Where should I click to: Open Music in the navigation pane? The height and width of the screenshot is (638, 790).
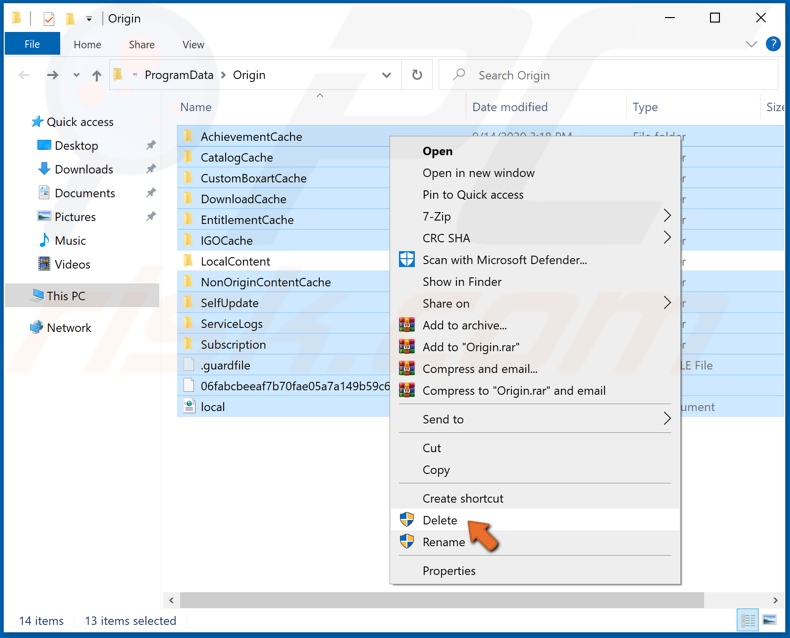(x=62, y=240)
